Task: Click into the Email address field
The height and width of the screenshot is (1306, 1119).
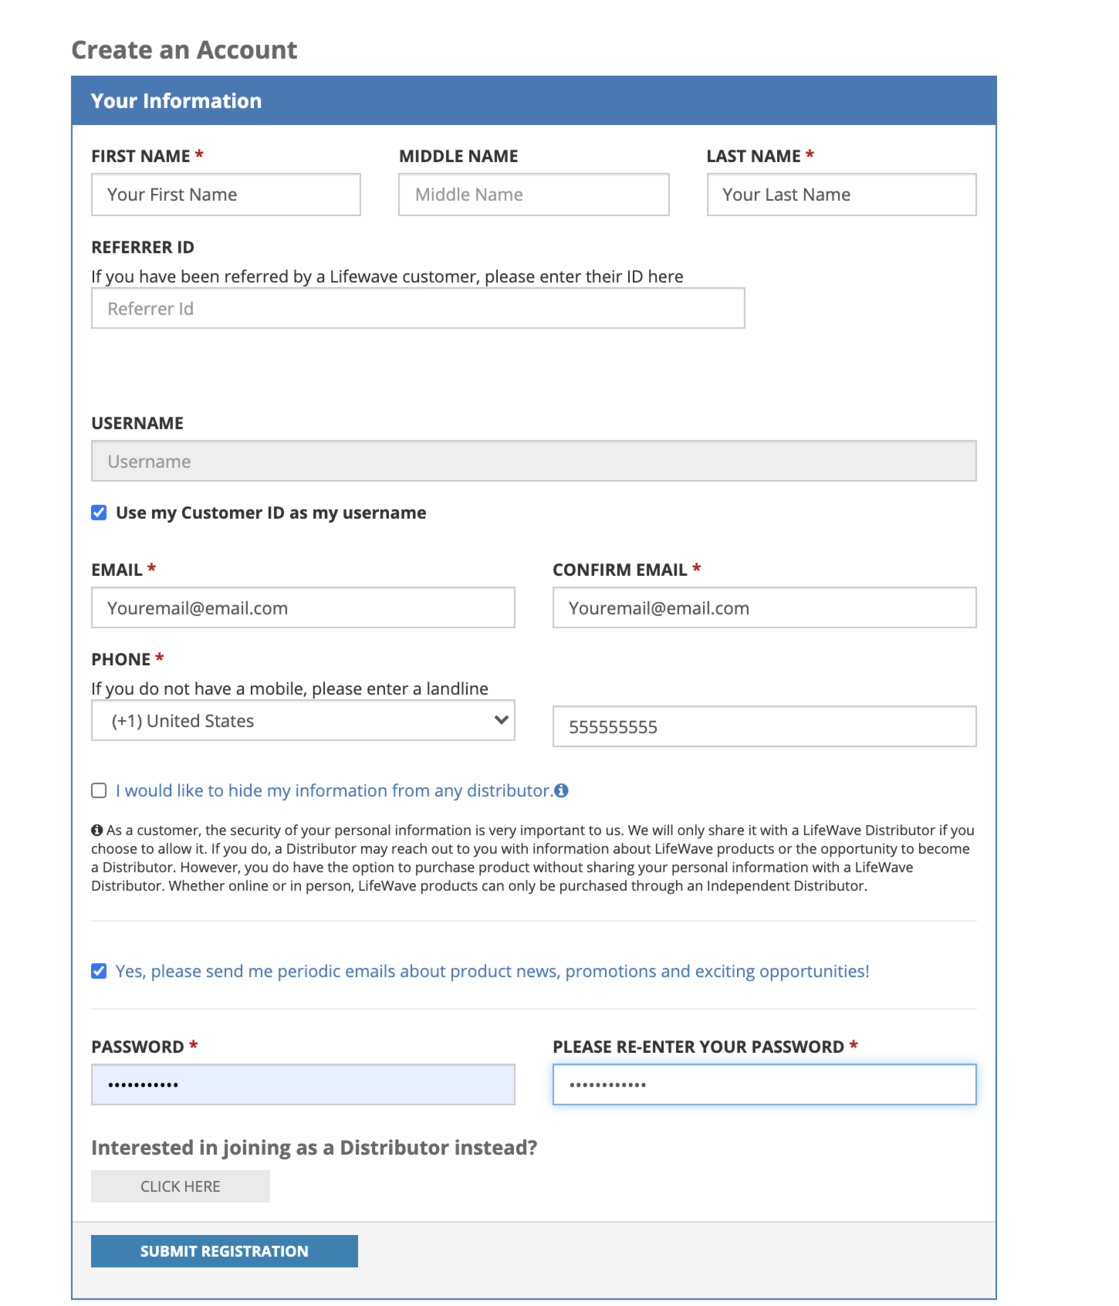Action: click(303, 608)
